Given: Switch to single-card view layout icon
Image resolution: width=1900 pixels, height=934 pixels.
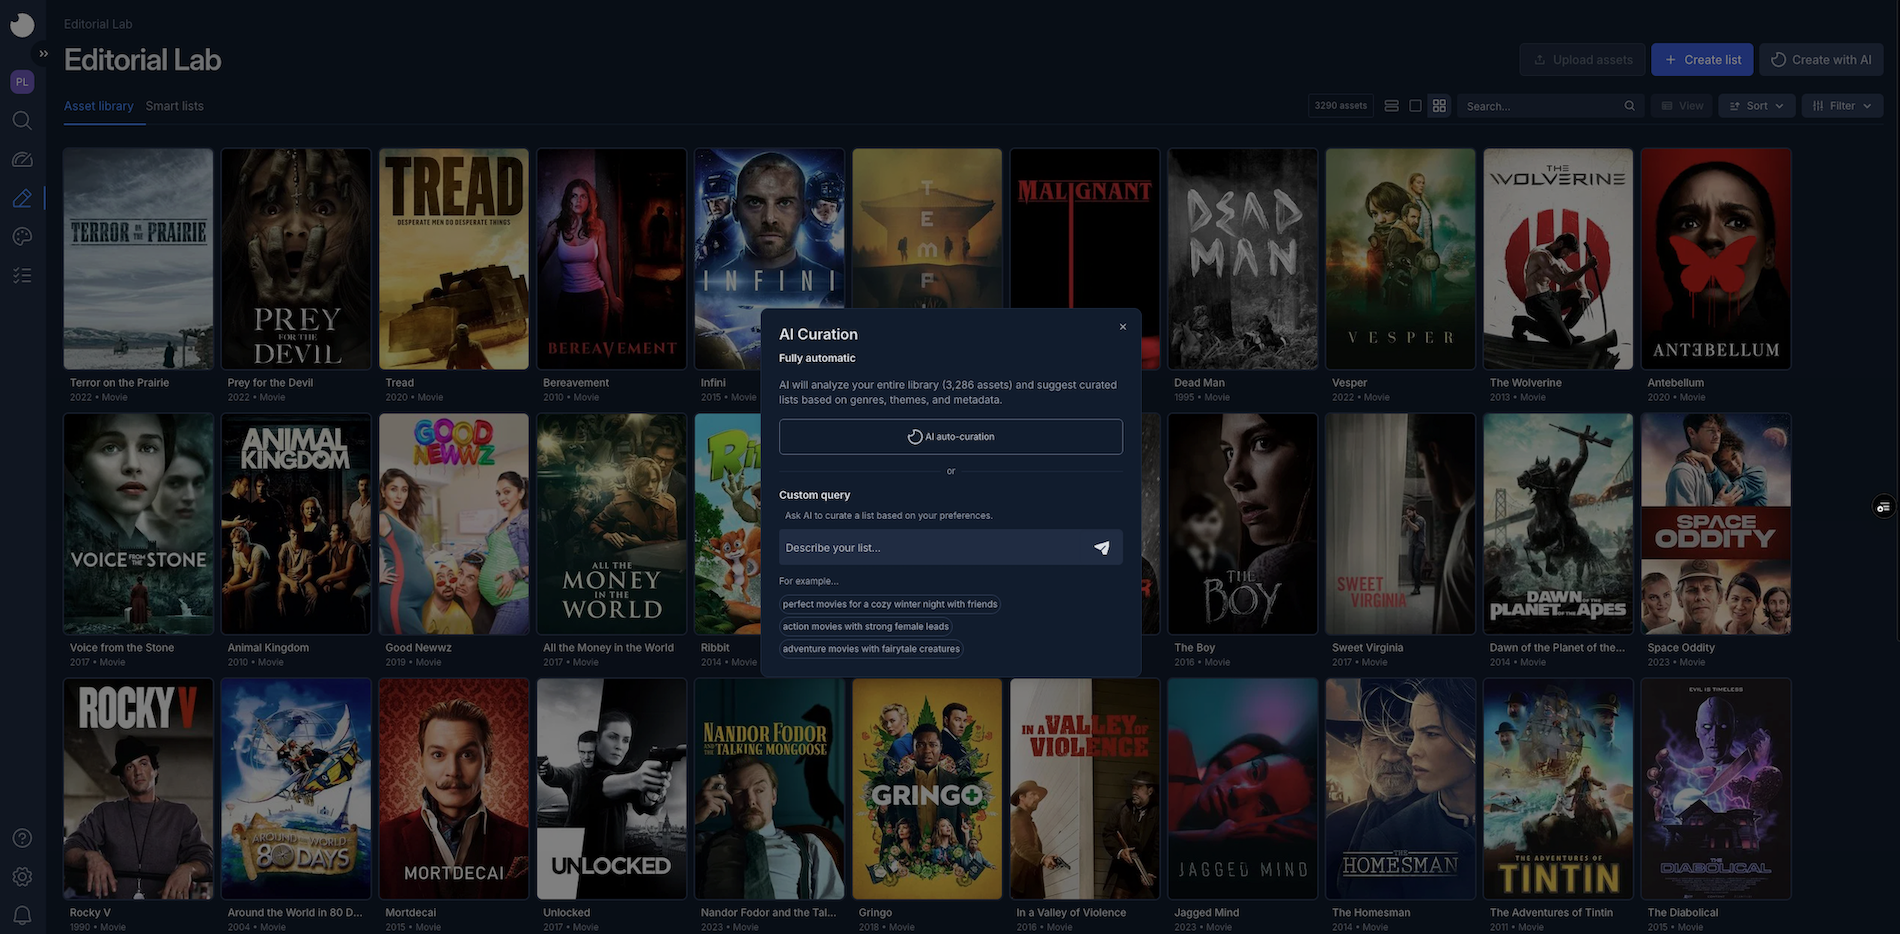Looking at the screenshot, I should [x=1415, y=106].
